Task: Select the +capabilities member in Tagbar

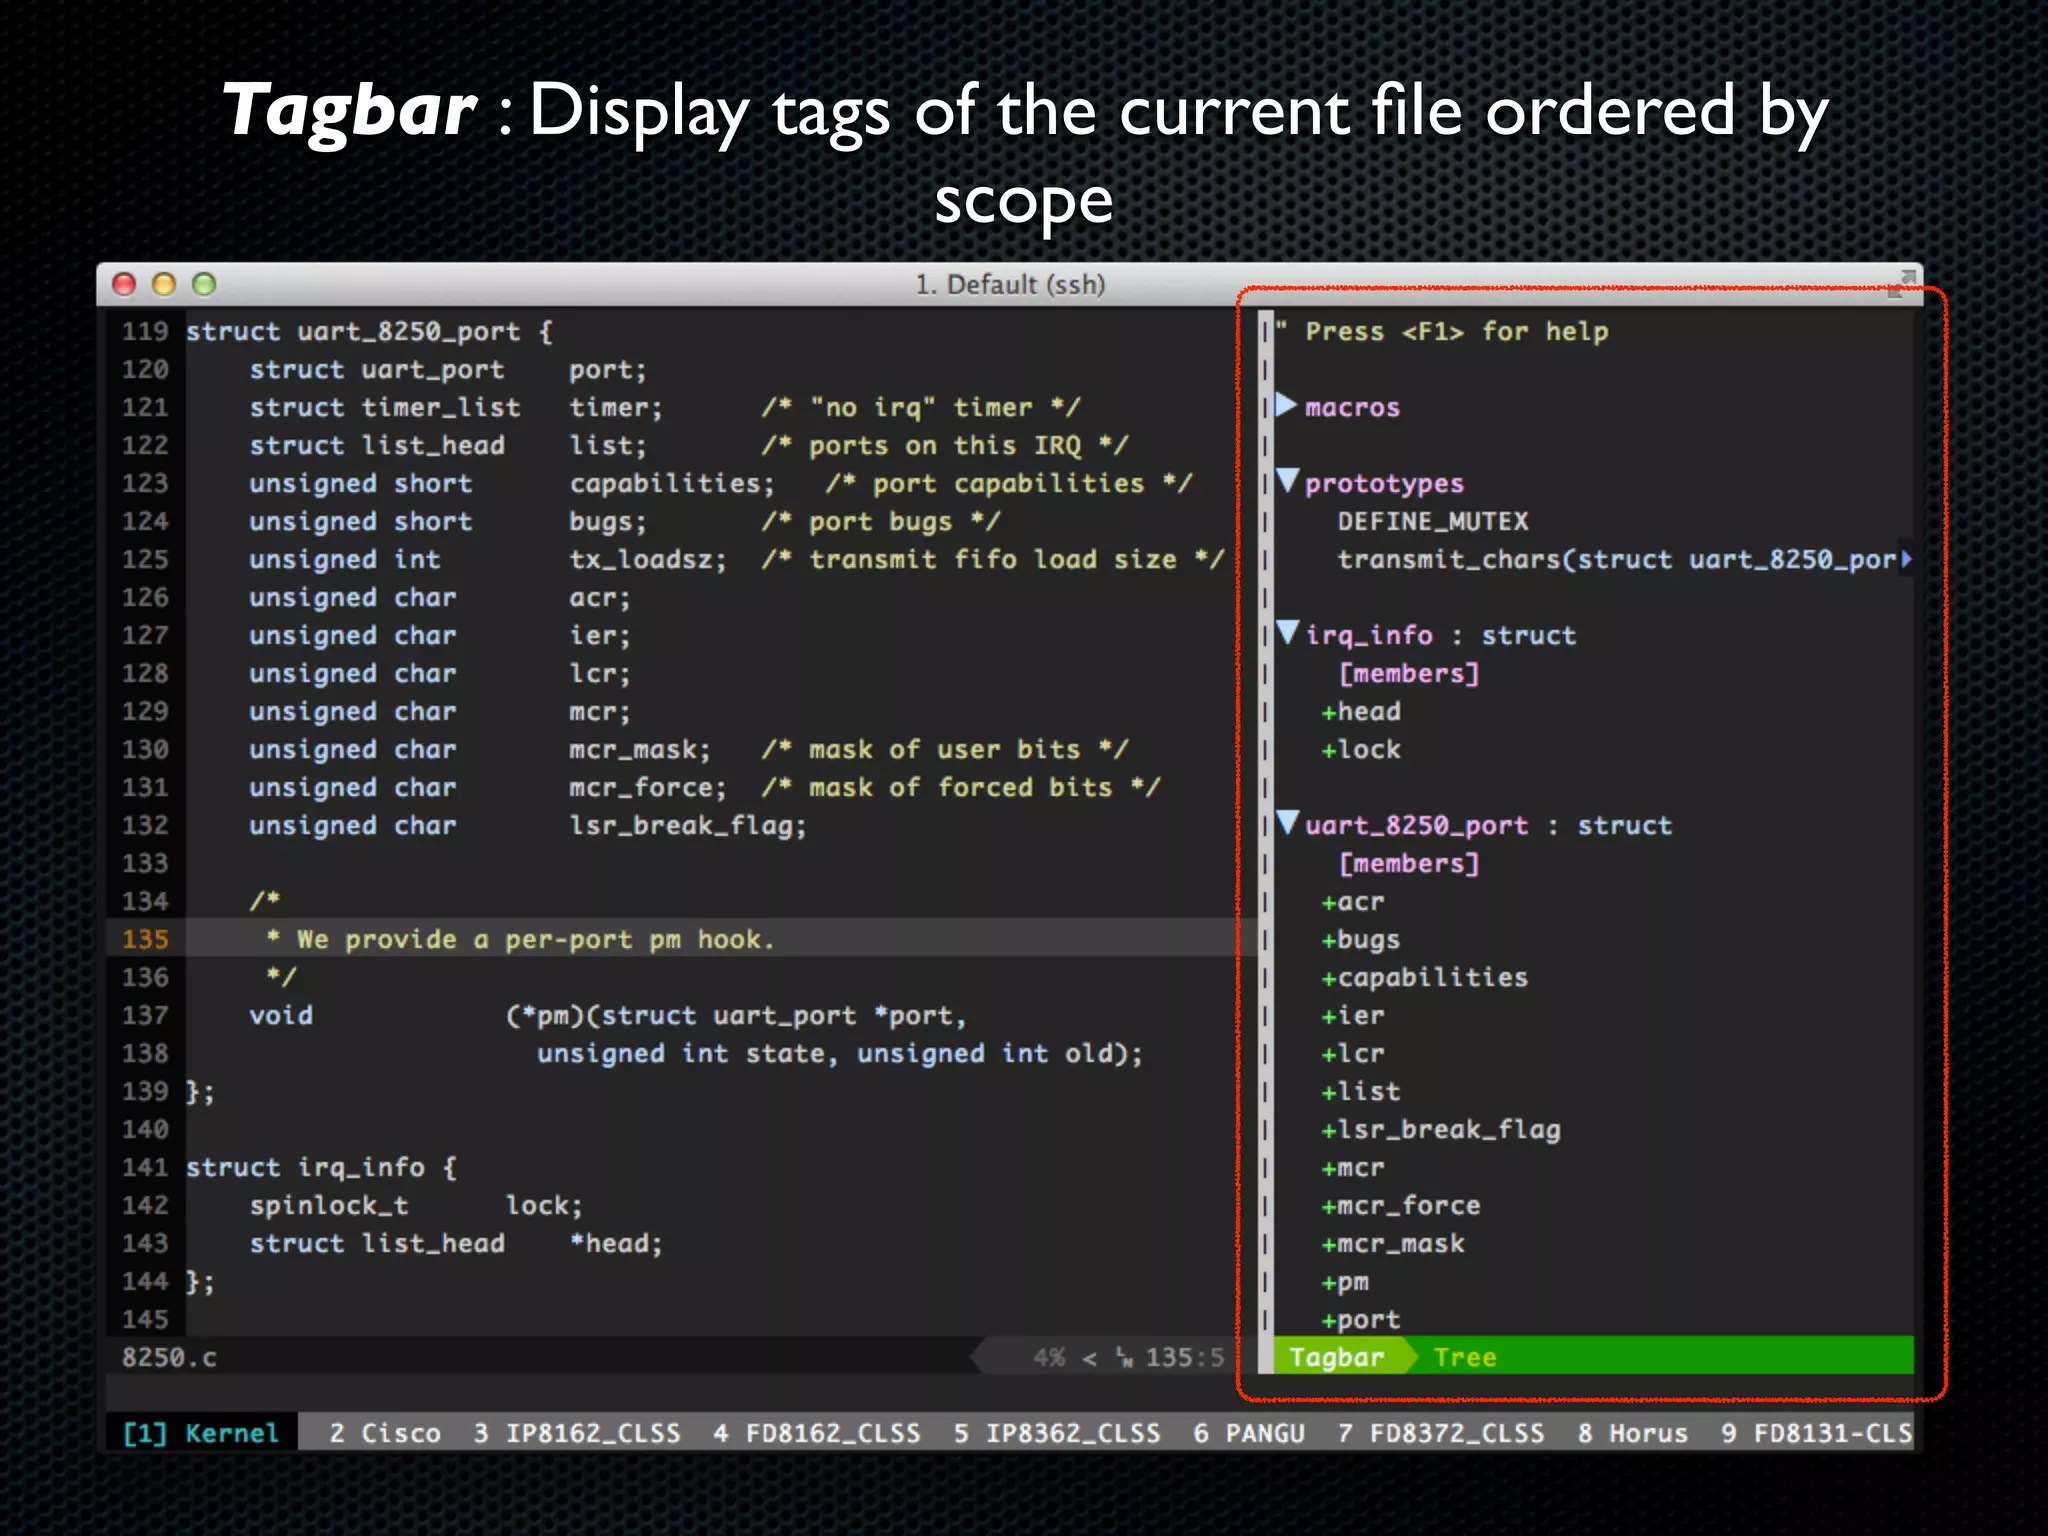Action: 1425,978
